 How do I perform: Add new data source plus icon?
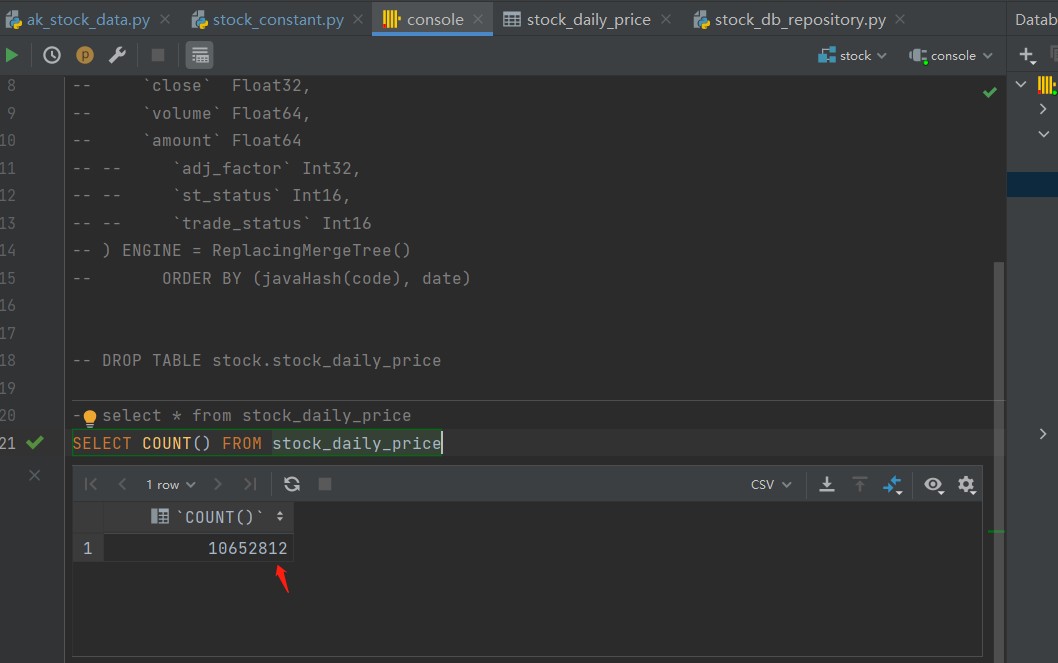click(1027, 55)
